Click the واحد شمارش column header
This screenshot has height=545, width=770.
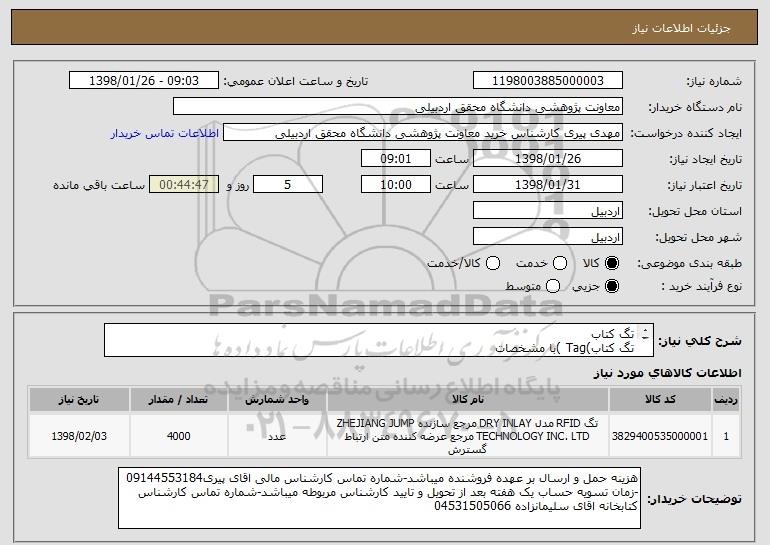(x=277, y=400)
